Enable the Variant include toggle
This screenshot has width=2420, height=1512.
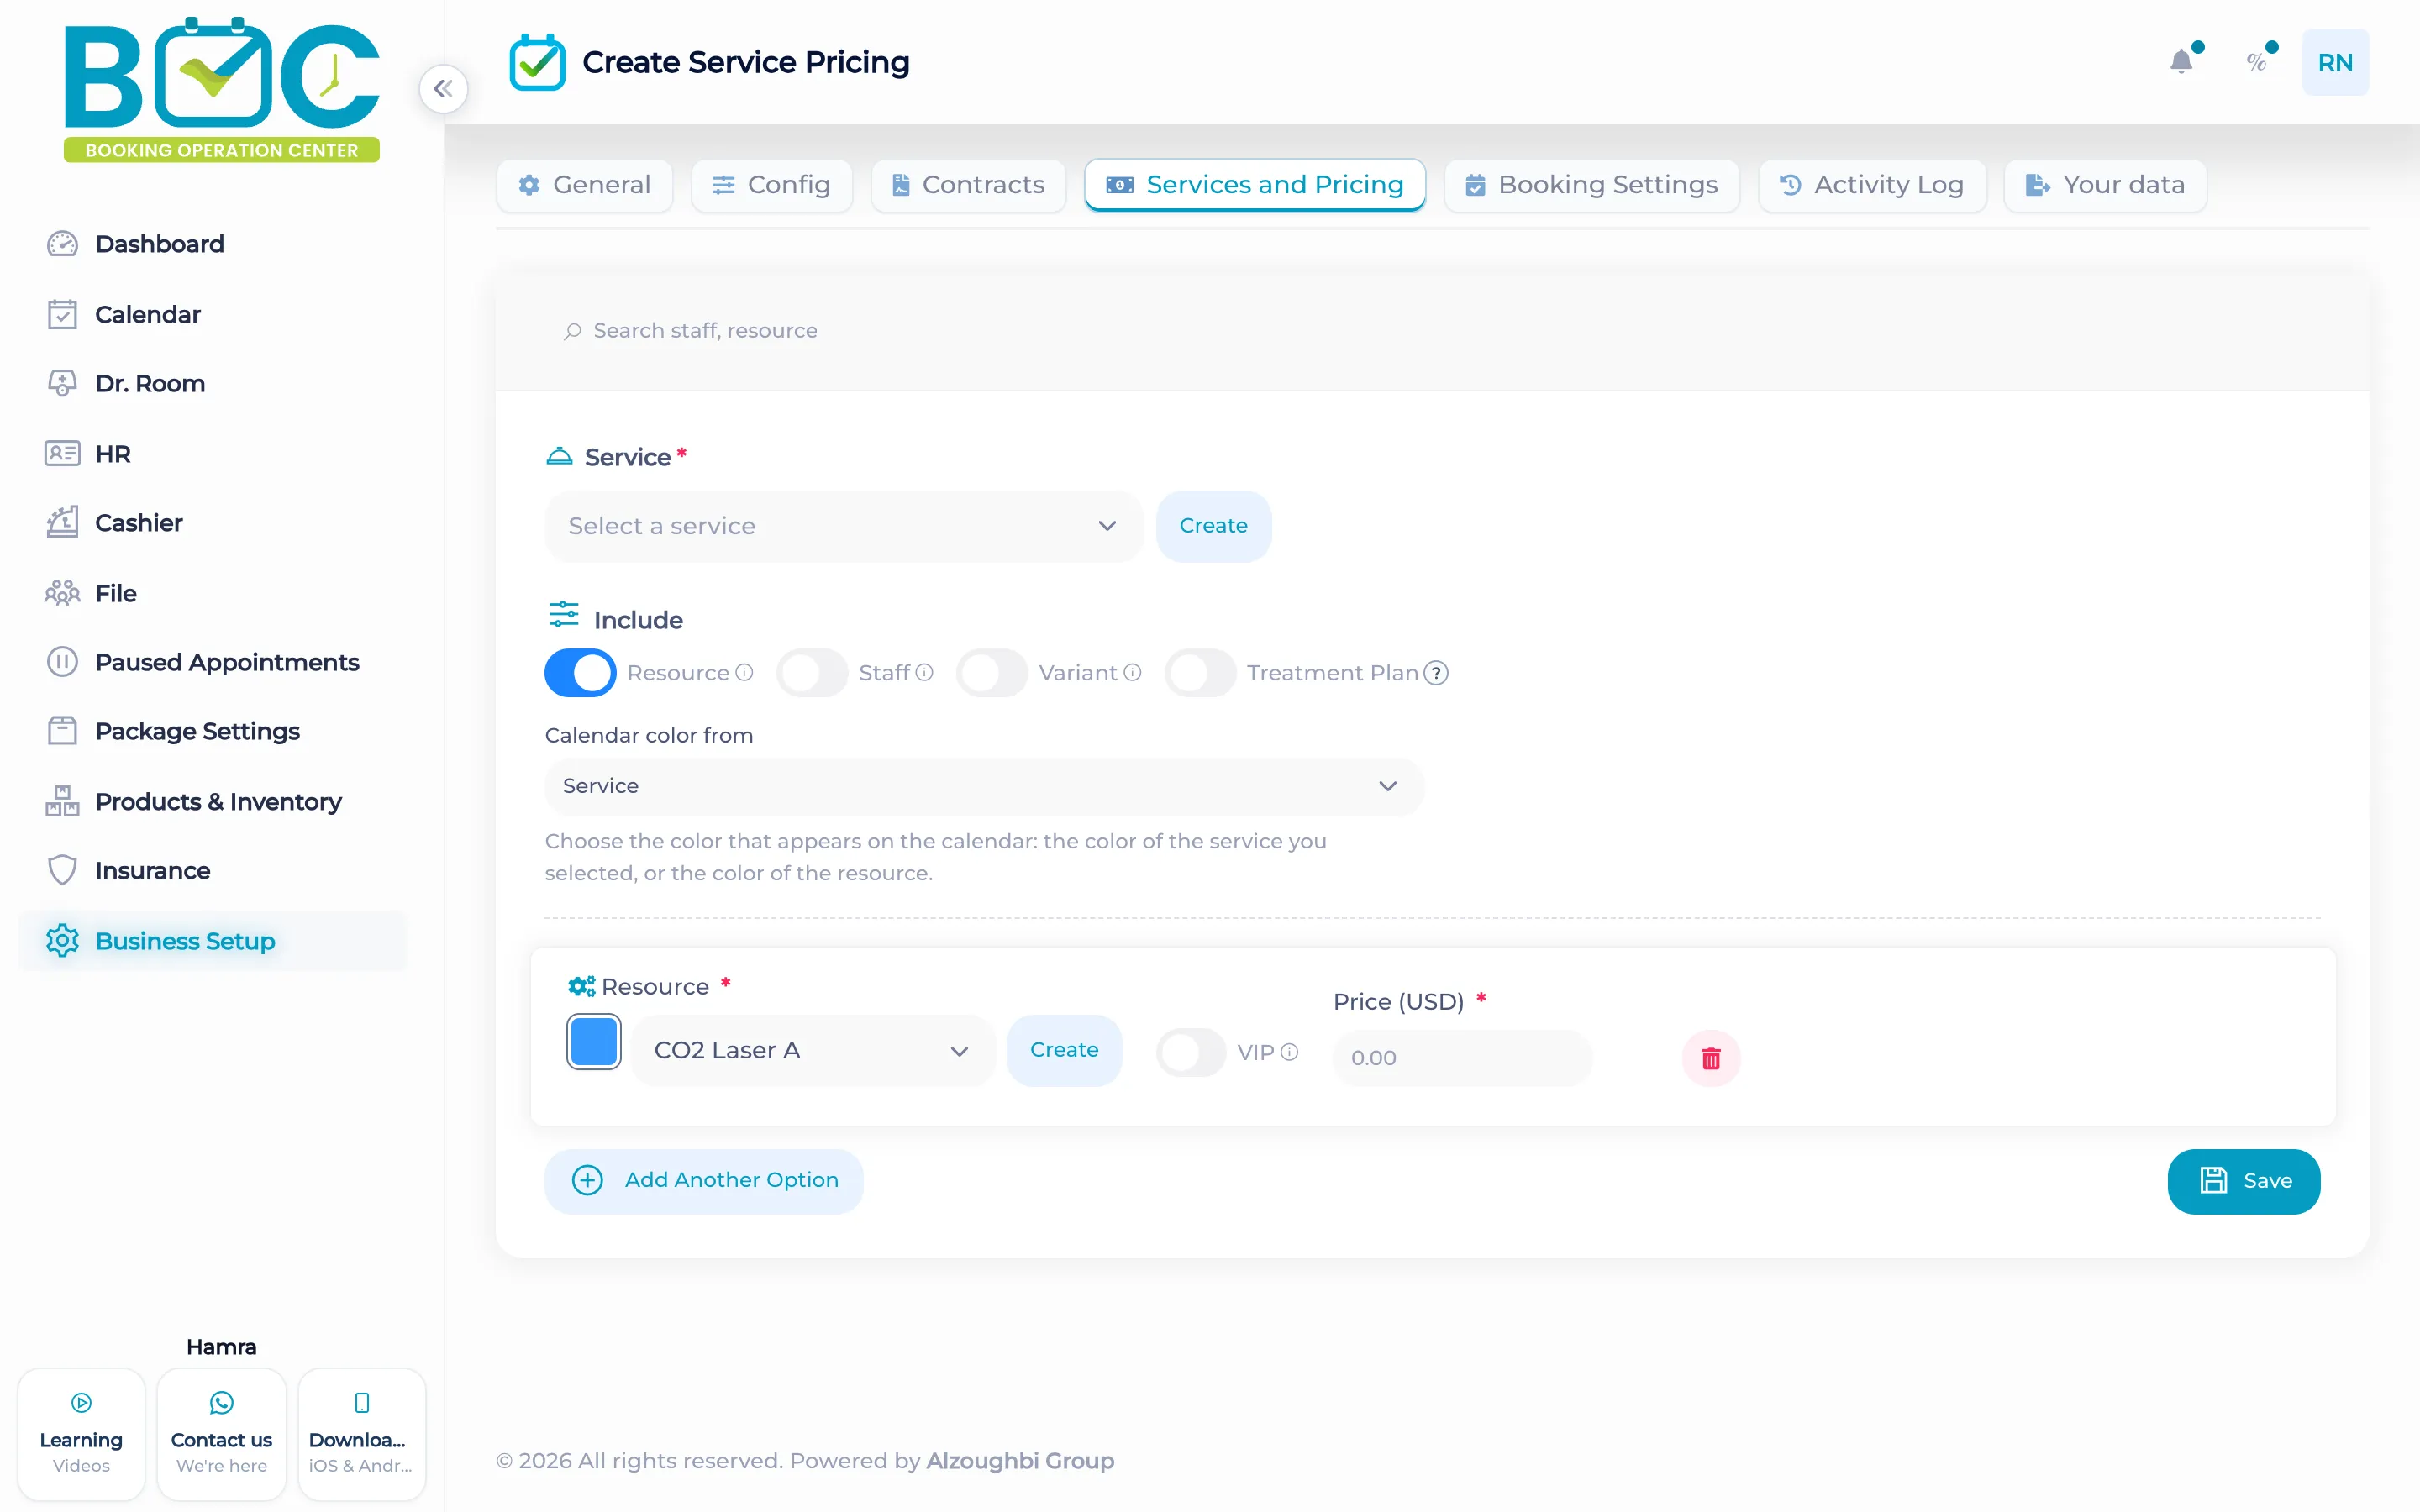(x=992, y=672)
